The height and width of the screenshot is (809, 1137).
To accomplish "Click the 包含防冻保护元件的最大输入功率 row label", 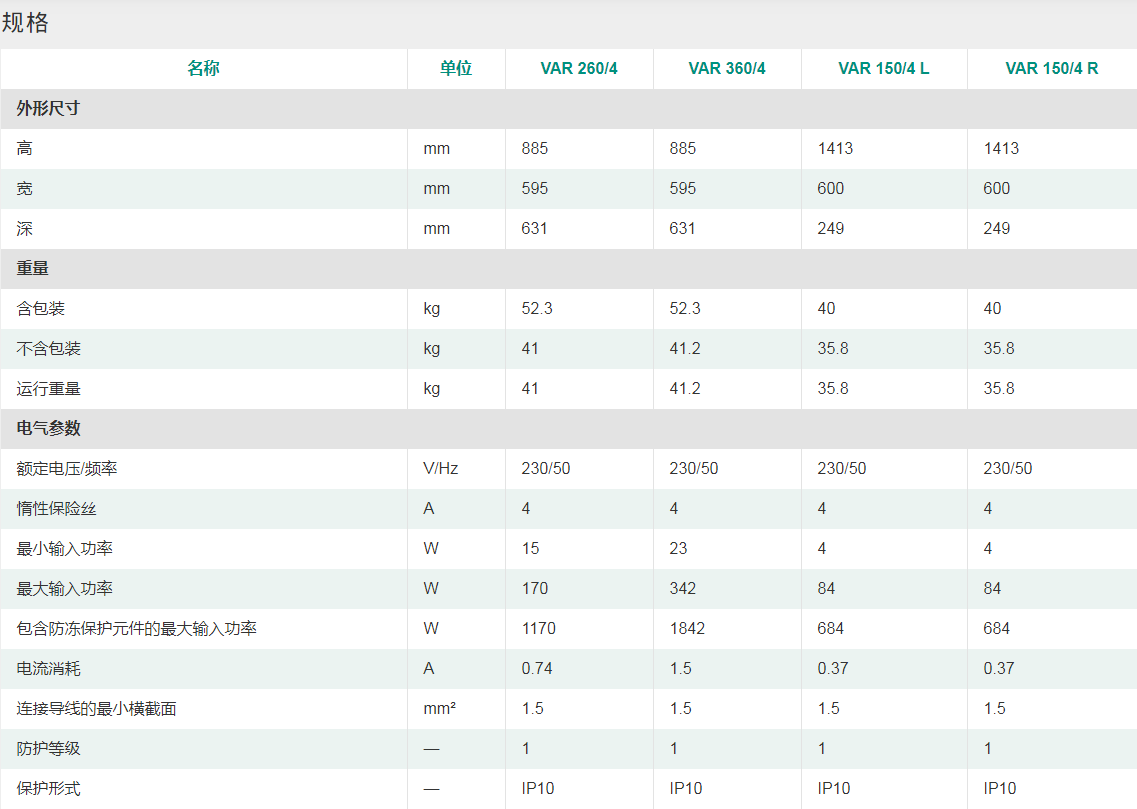I will (137, 629).
